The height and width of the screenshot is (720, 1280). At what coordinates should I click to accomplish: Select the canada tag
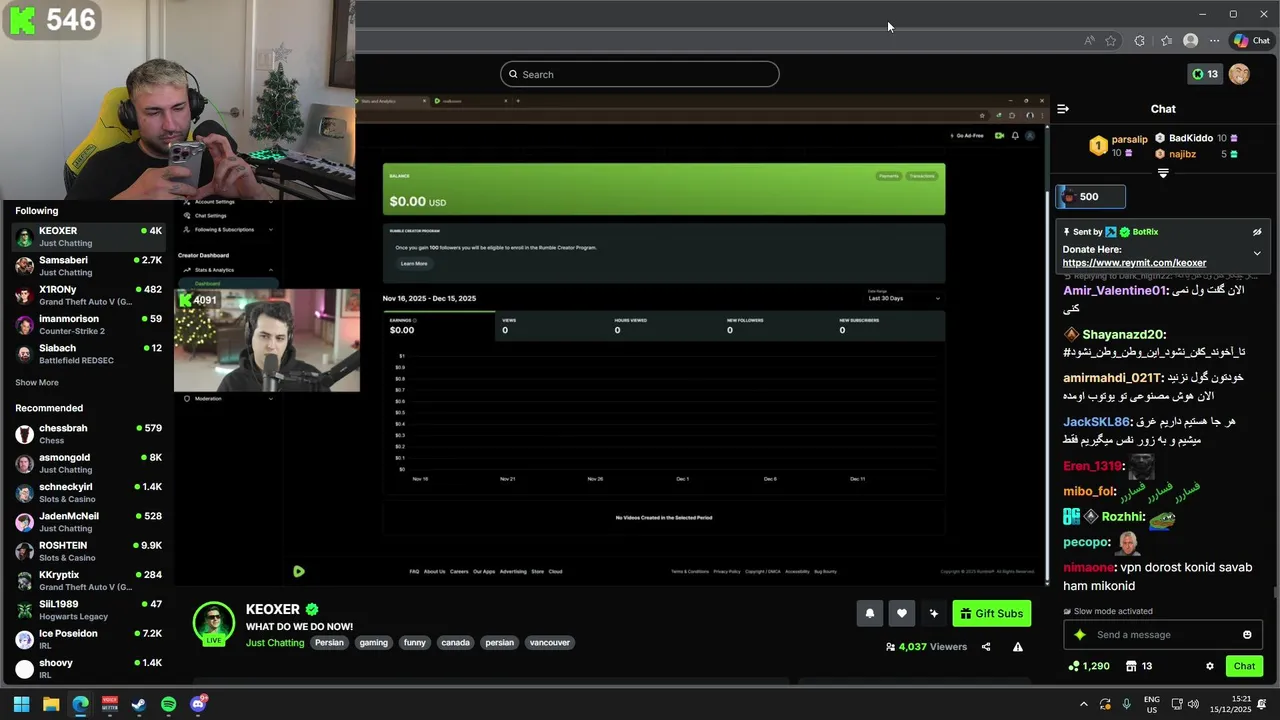[x=455, y=643]
